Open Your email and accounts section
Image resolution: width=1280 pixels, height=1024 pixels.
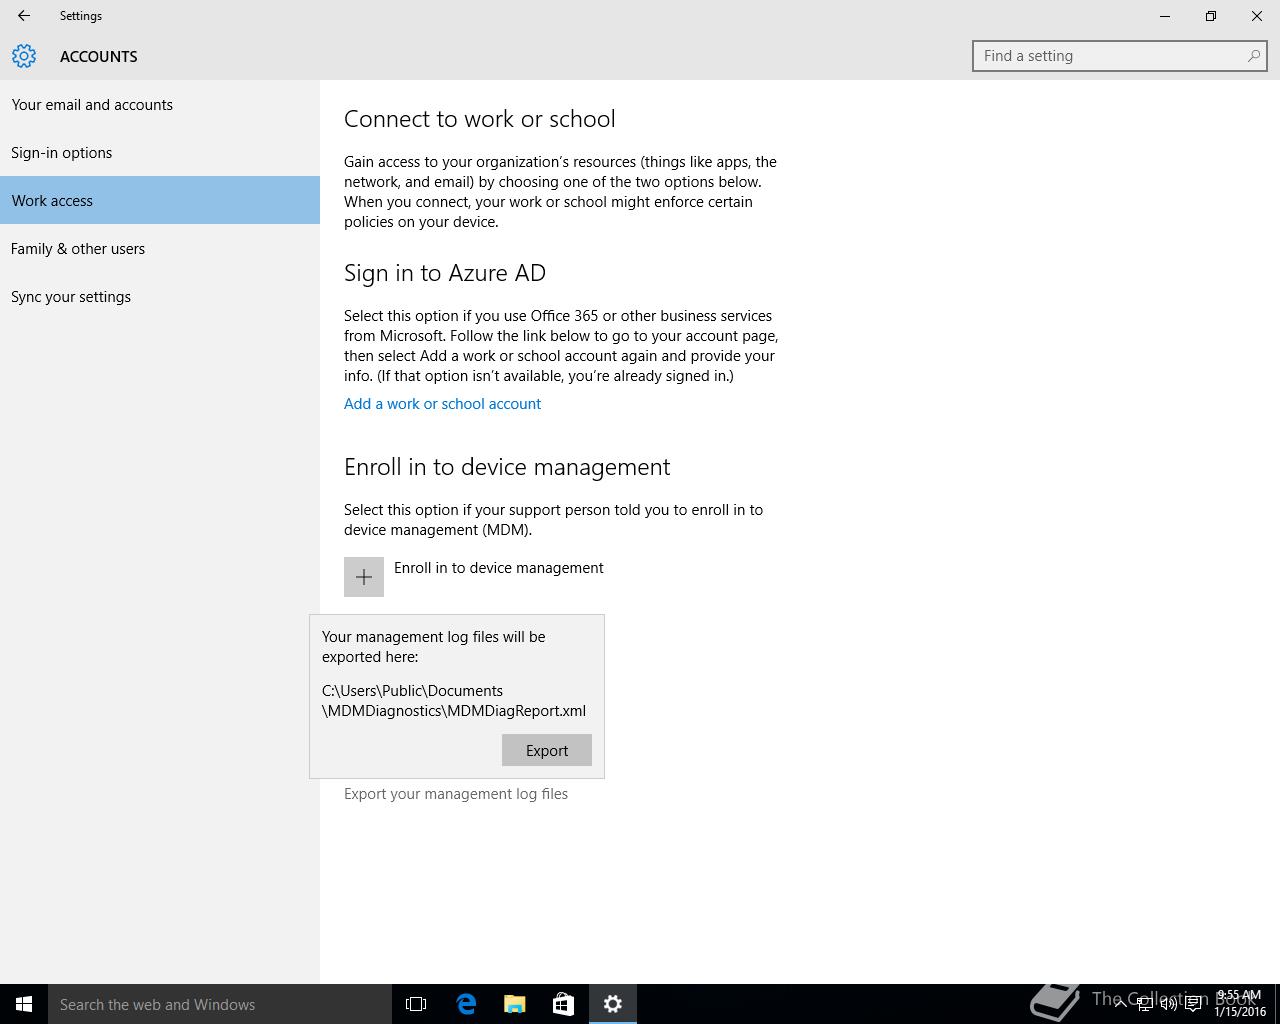(160, 104)
